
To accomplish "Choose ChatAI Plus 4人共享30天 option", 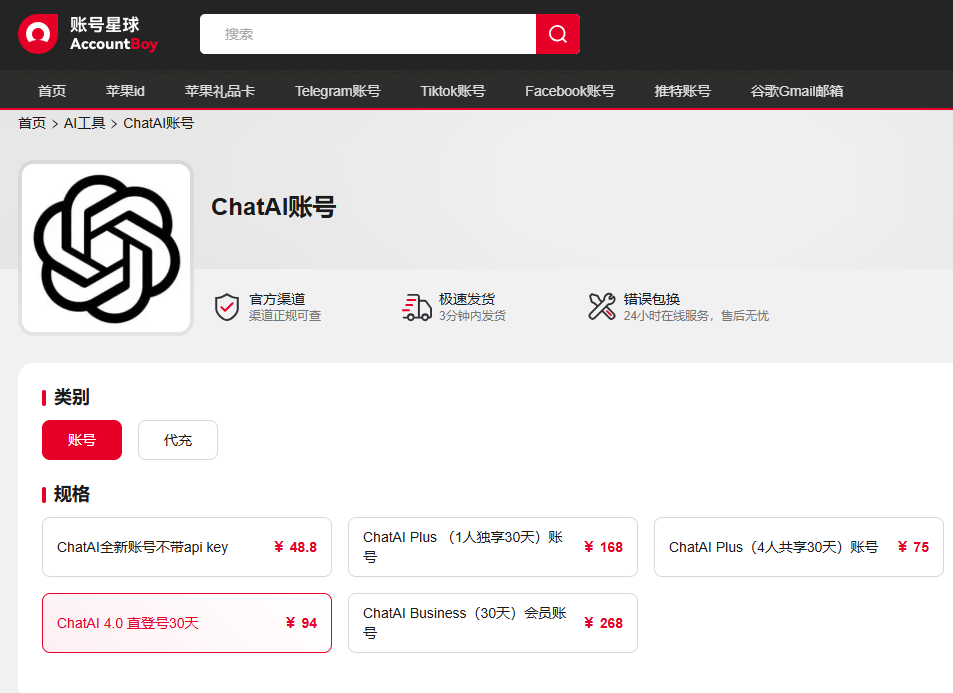I will pos(798,547).
